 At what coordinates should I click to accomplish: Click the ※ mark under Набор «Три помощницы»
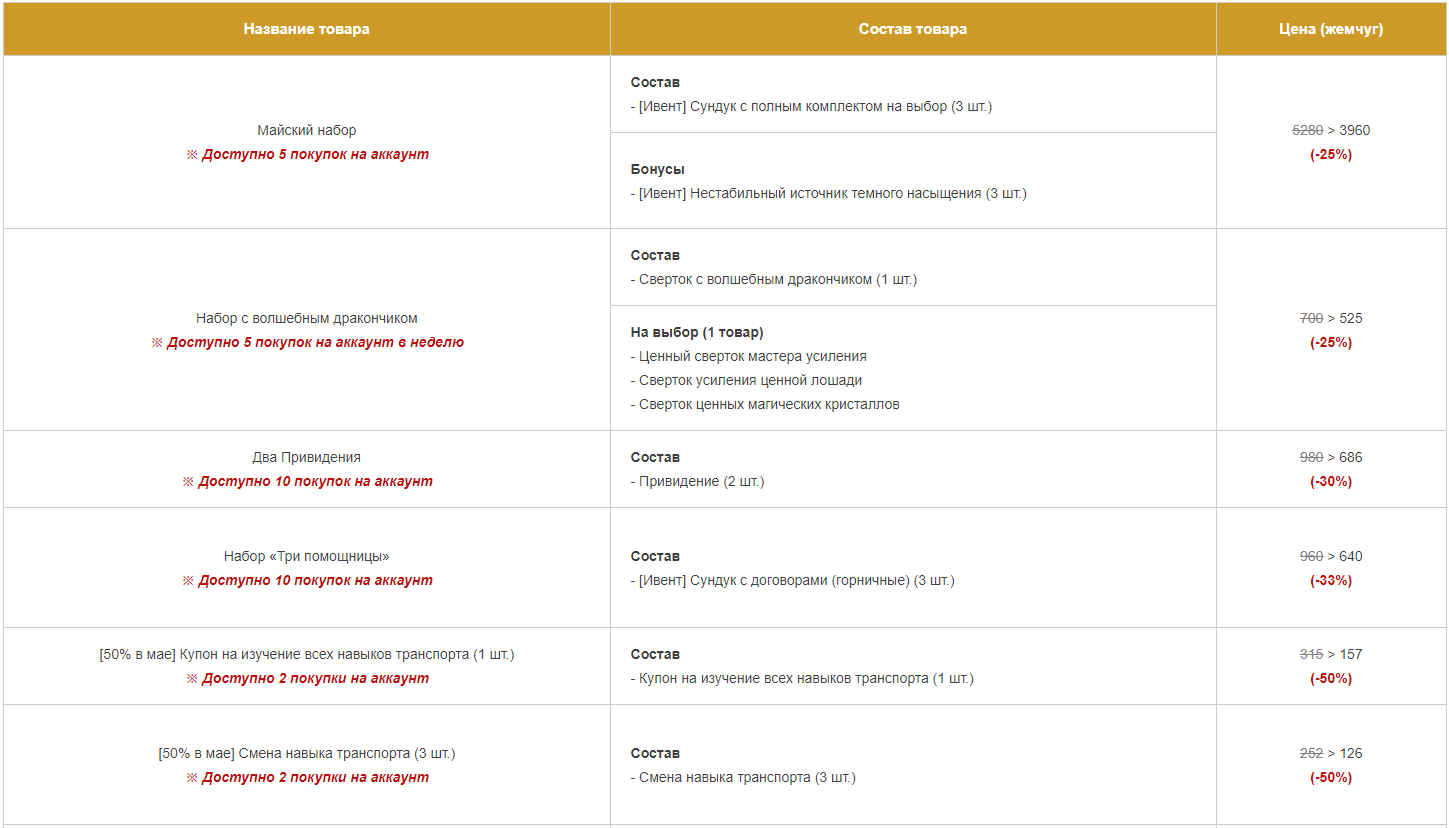188,581
